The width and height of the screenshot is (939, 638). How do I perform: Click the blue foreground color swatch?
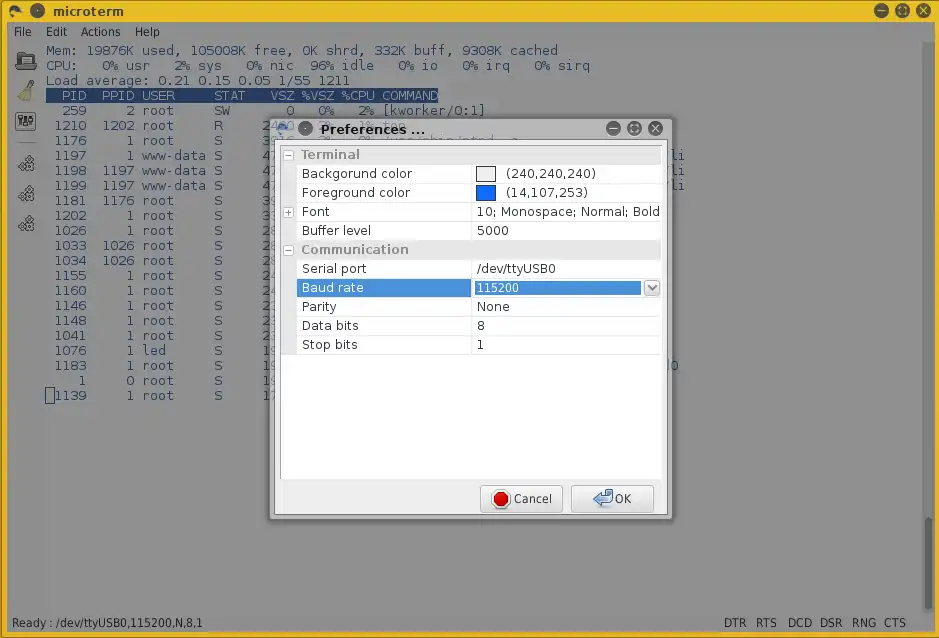(x=486, y=193)
